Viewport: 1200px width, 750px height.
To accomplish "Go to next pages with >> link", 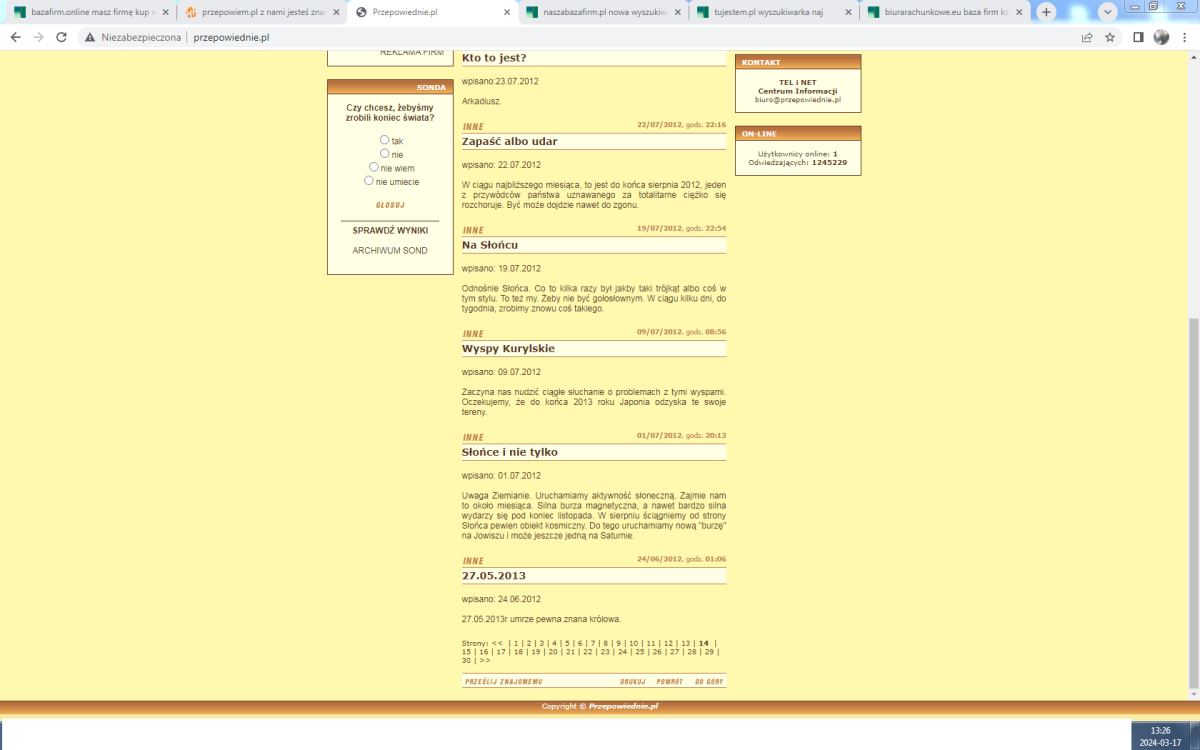I will pos(485,660).
